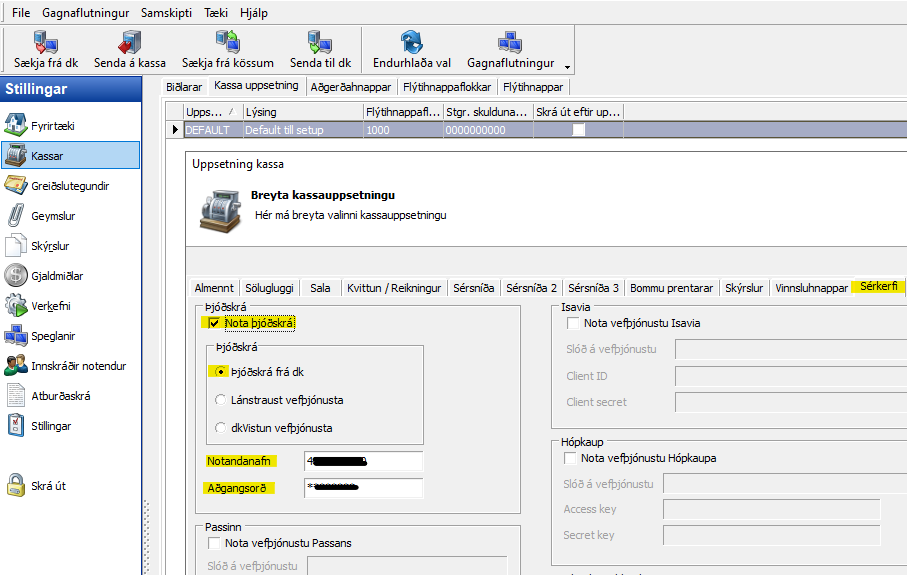Screen dimensions: 907x575
Task: Select dkVistun vefþjónusta radio button
Action: (x=221, y=428)
